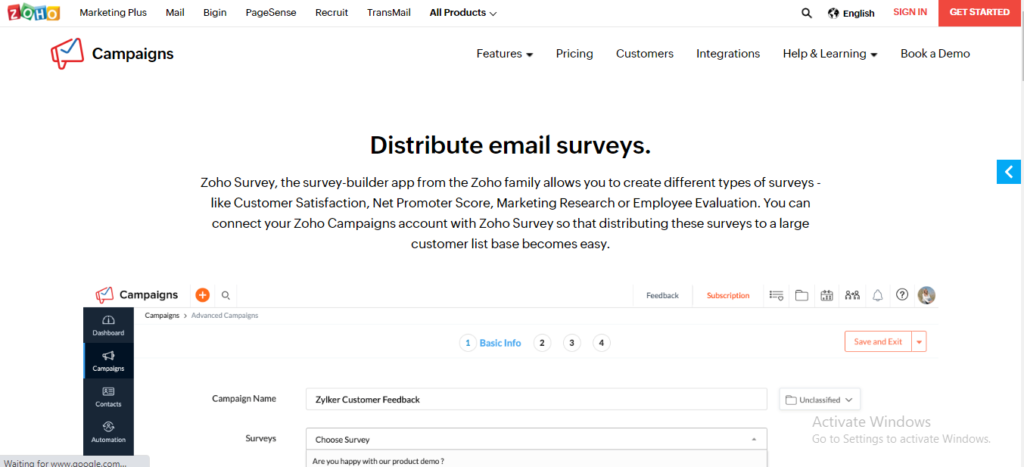
Task: Expand the Features menu
Action: (x=505, y=54)
